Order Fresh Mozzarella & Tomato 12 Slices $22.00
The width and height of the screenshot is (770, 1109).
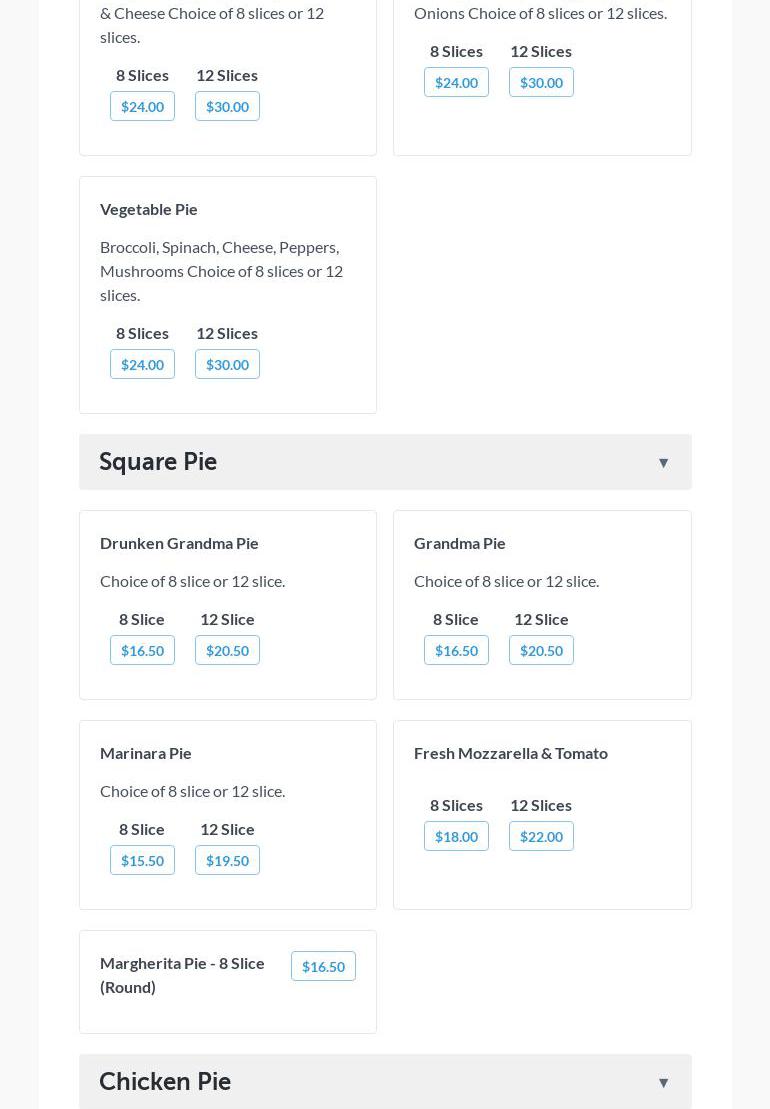pyautogui.click(x=541, y=836)
